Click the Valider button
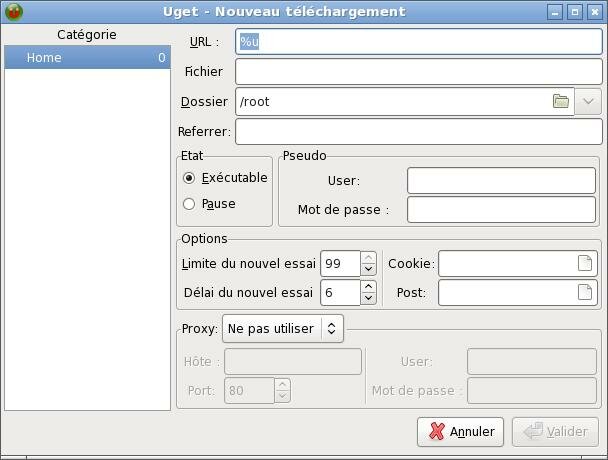 point(555,432)
